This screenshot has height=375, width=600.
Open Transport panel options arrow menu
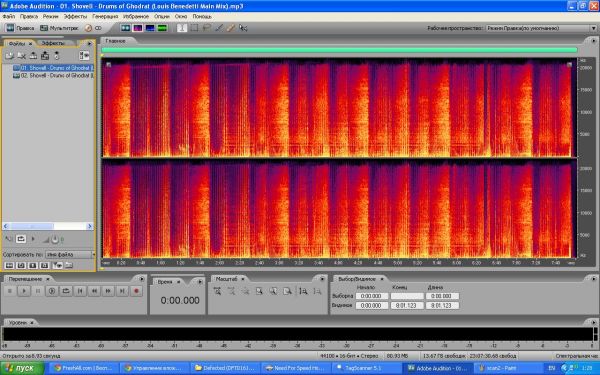coord(142,279)
